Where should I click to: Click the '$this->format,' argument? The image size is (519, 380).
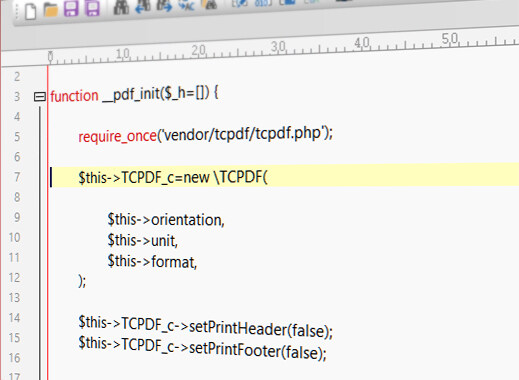pyautogui.click(x=152, y=261)
